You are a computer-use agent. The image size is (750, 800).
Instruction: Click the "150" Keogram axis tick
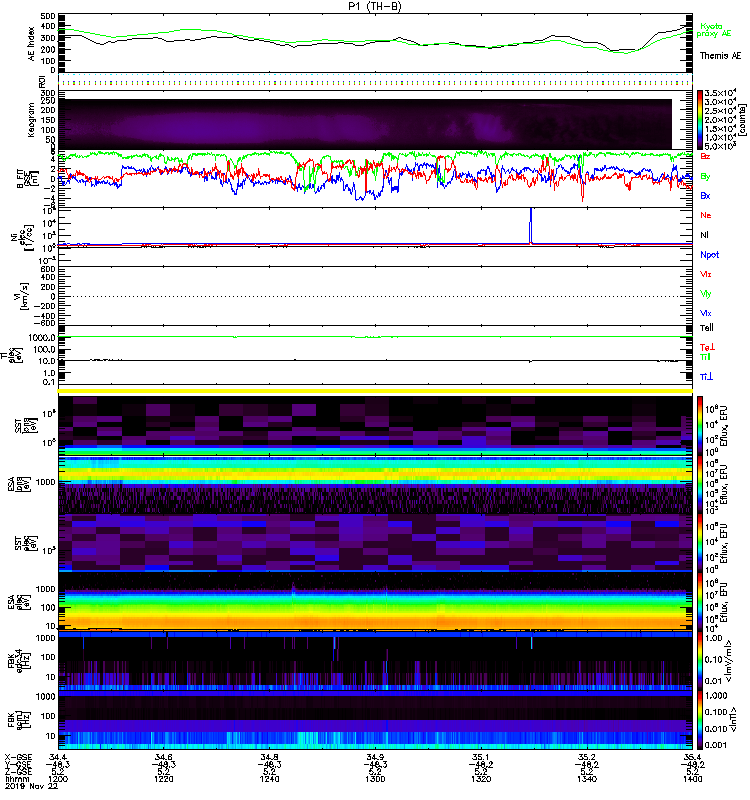coord(49,120)
